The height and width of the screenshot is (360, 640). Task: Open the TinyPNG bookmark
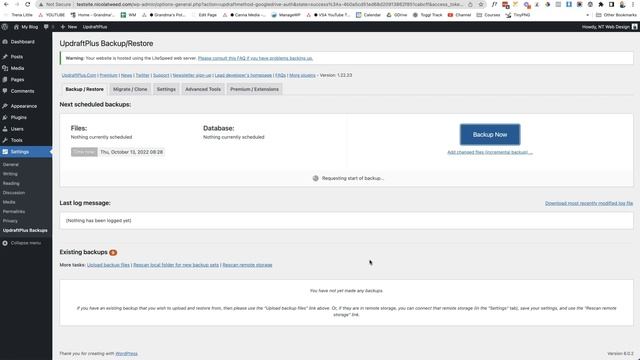[x=518, y=15]
